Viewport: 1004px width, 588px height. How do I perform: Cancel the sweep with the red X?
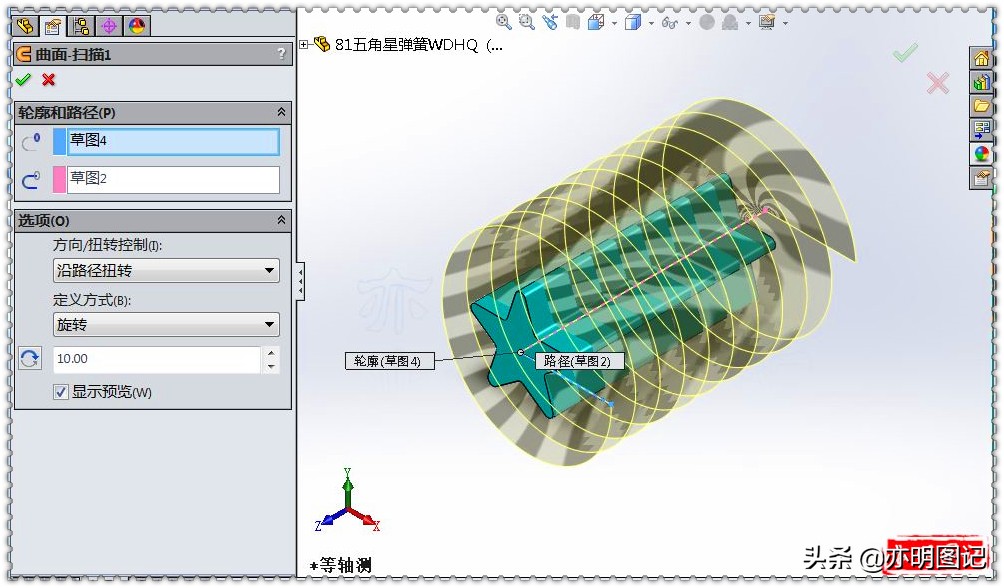click(48, 80)
